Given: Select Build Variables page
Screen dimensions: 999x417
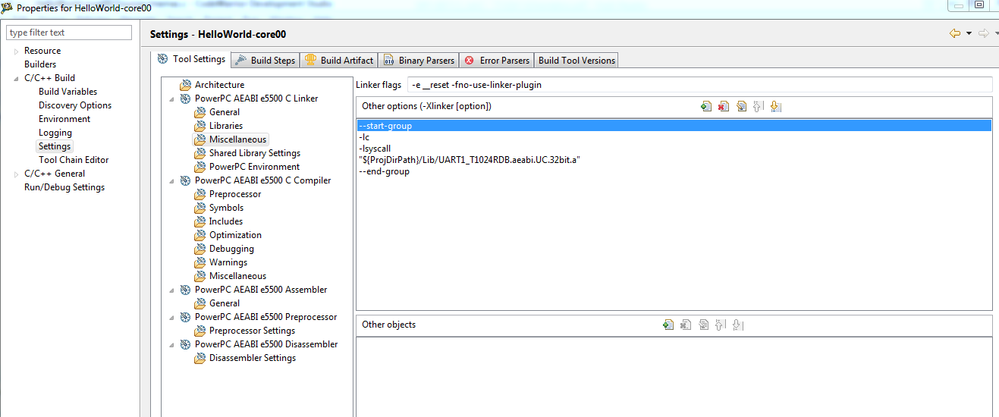Looking at the screenshot, I should pos(68,92).
